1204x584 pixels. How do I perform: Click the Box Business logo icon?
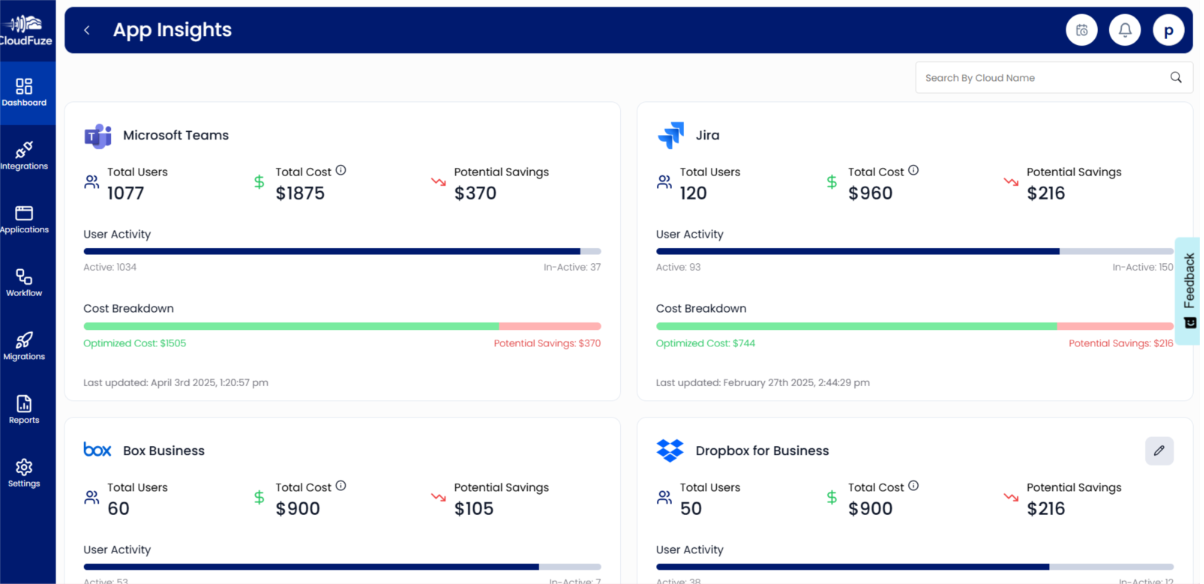(97, 451)
